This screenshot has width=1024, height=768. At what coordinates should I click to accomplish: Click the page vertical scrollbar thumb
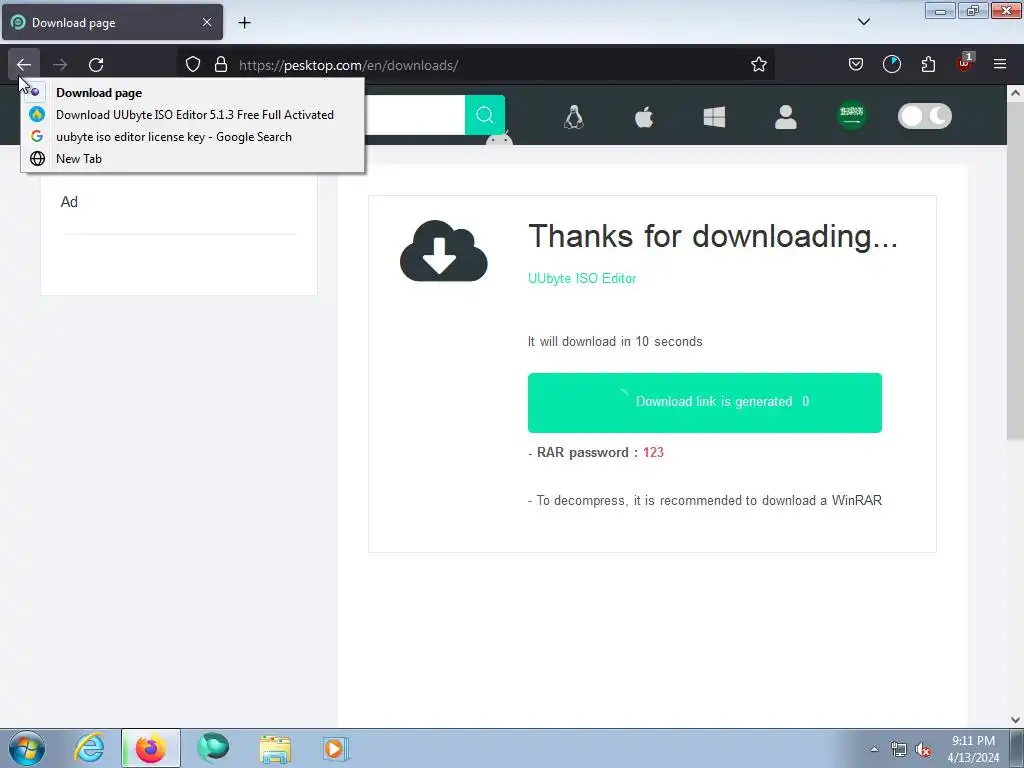pos(1015,271)
